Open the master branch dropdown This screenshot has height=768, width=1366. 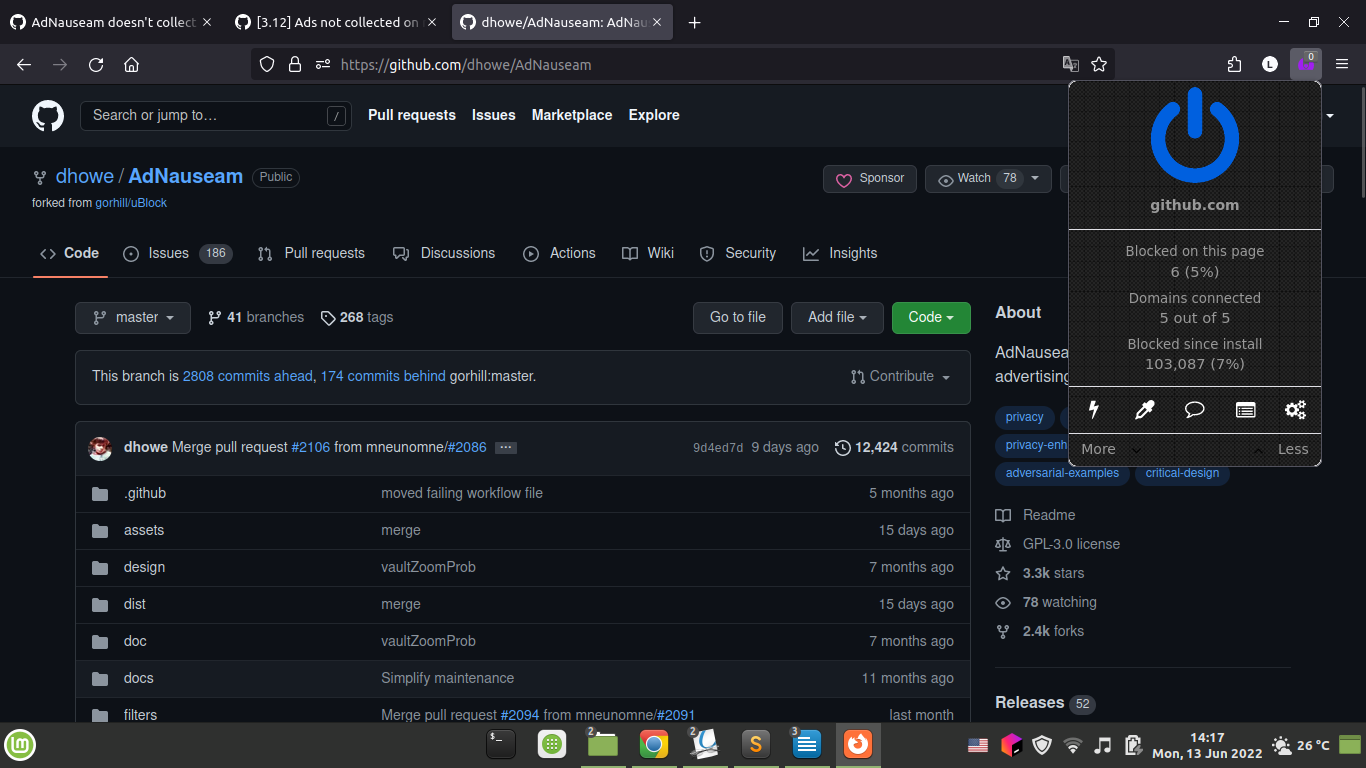pos(132,317)
